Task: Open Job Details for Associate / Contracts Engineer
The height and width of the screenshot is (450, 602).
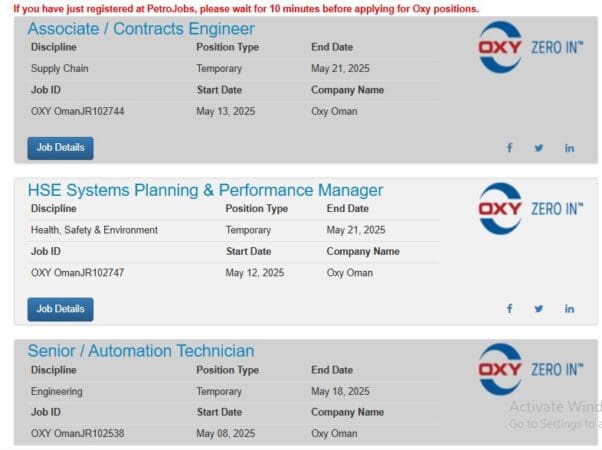Action: (60, 148)
